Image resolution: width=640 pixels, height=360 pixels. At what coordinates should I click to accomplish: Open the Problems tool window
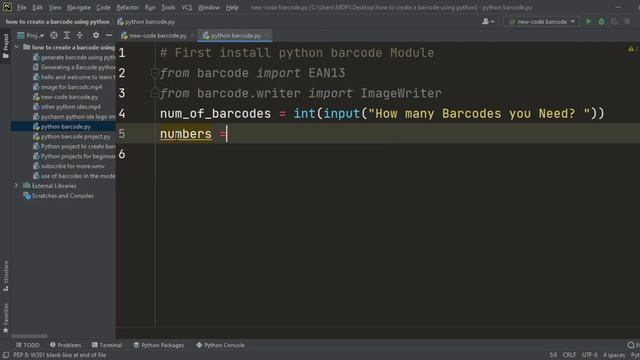[65, 345]
